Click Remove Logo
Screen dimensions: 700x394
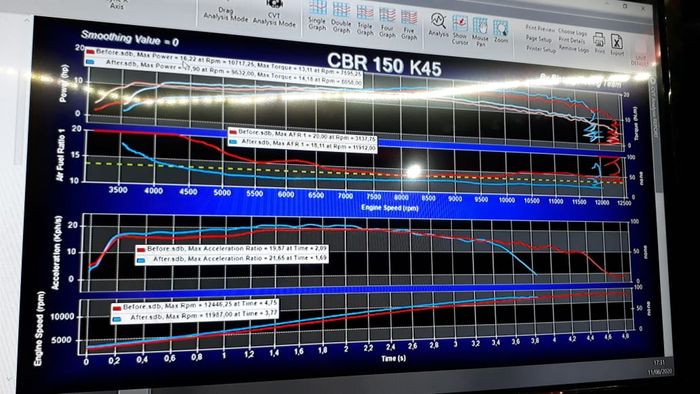(x=573, y=50)
